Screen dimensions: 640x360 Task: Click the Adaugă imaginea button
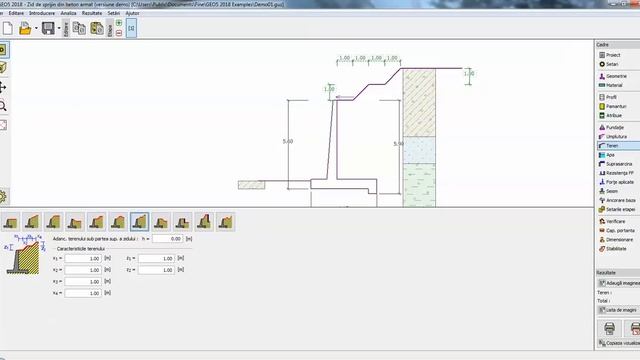[619, 283]
